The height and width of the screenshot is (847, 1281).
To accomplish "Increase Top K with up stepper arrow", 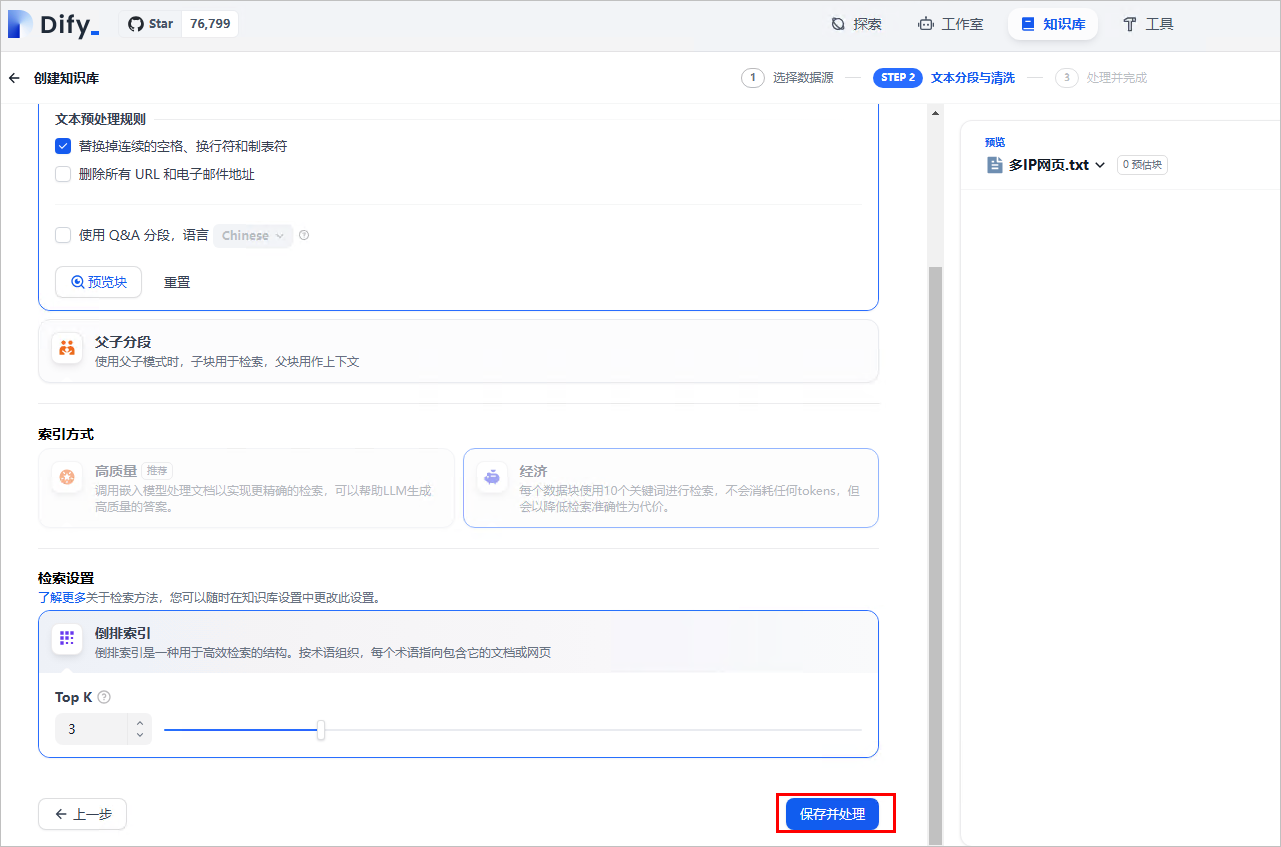I will click(140, 722).
